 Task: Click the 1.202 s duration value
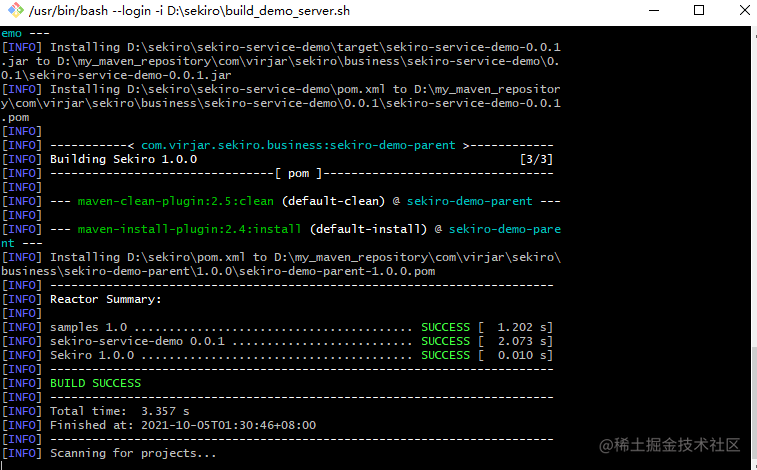(x=524, y=327)
